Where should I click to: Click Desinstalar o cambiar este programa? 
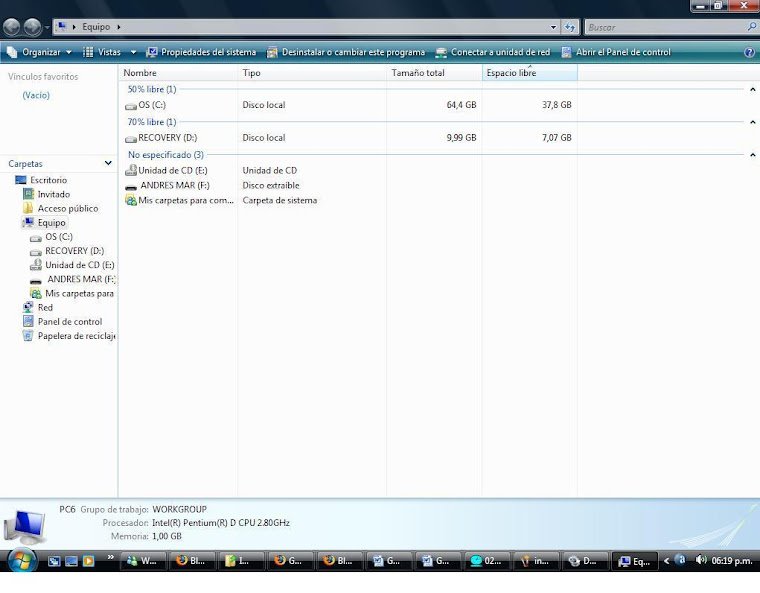click(x=346, y=52)
